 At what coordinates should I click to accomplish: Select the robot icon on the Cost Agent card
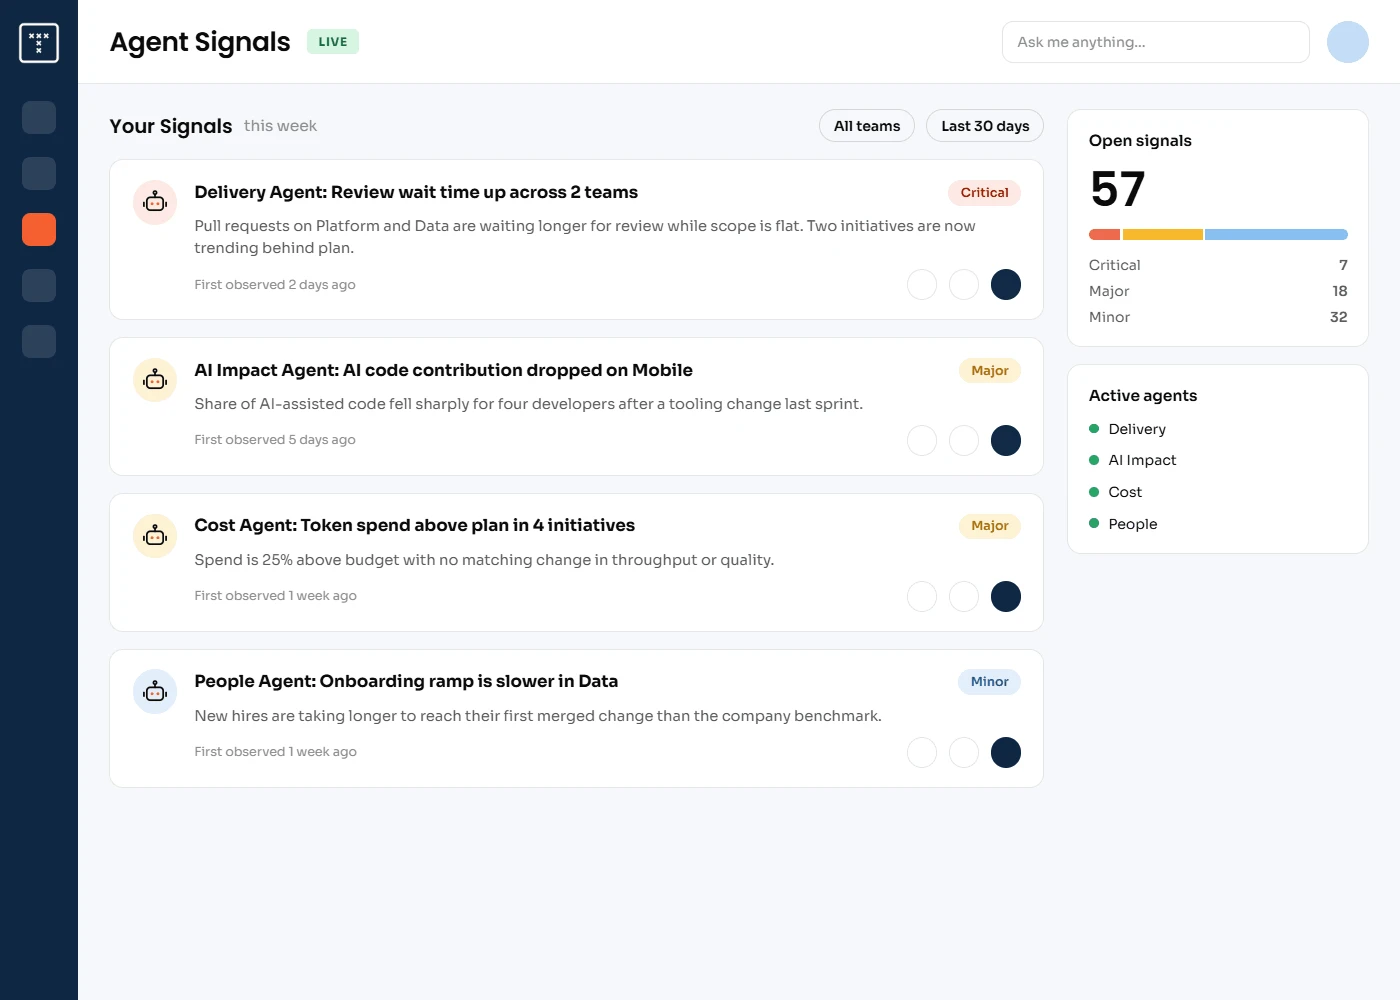coord(155,536)
